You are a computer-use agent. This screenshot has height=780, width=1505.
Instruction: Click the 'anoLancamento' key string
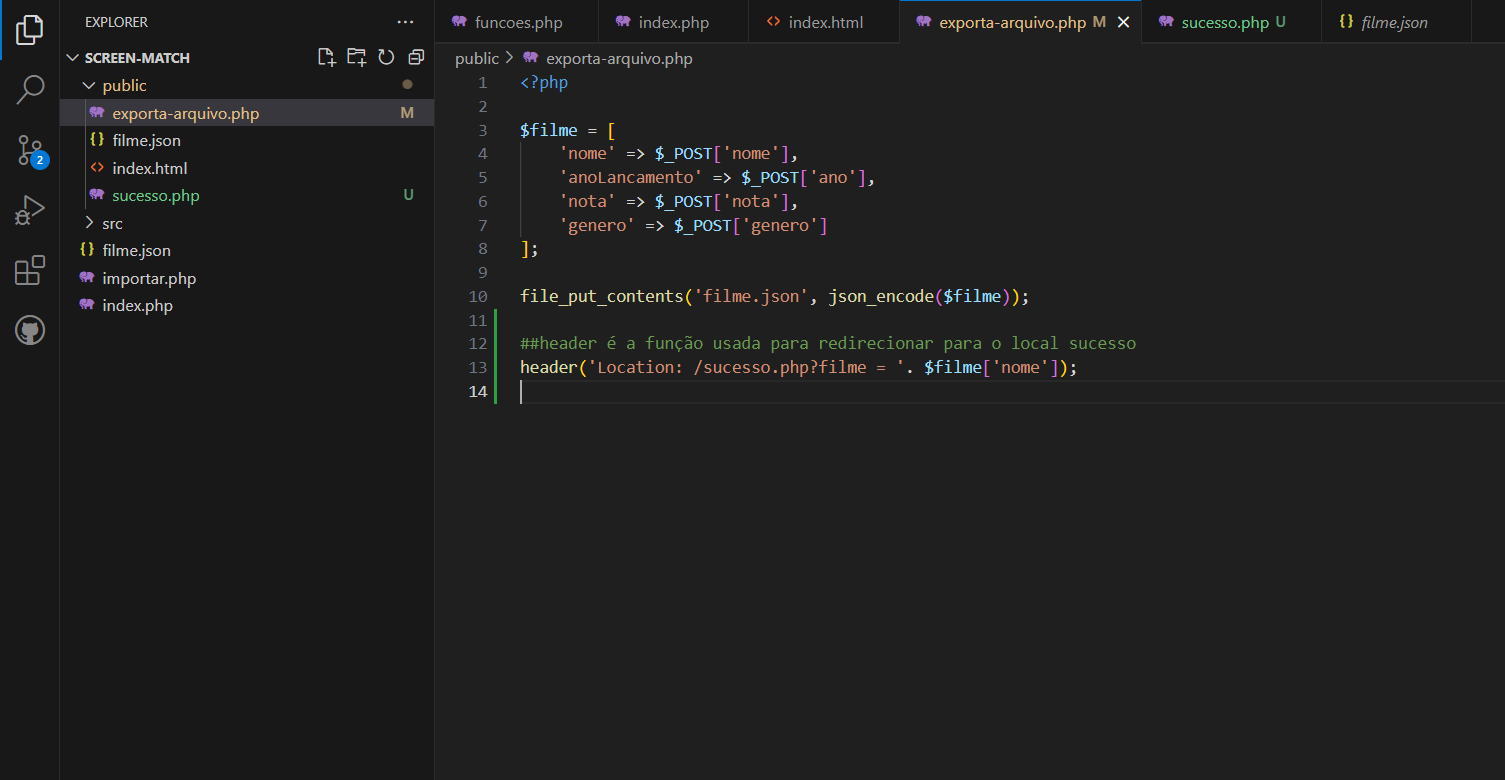[x=631, y=177]
